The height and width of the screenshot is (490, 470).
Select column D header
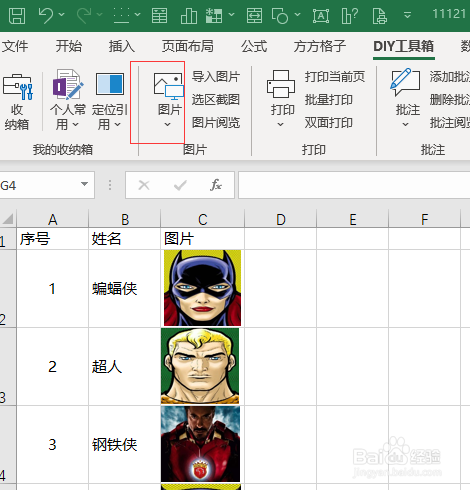pos(281,219)
